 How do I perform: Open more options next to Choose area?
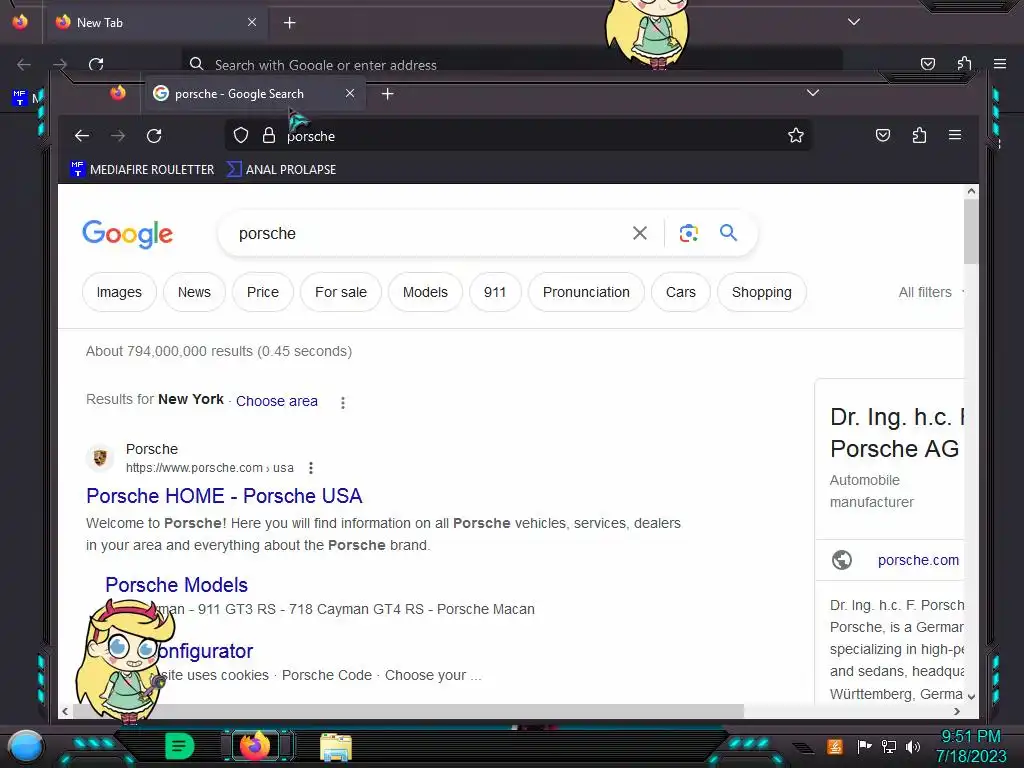[x=343, y=402]
